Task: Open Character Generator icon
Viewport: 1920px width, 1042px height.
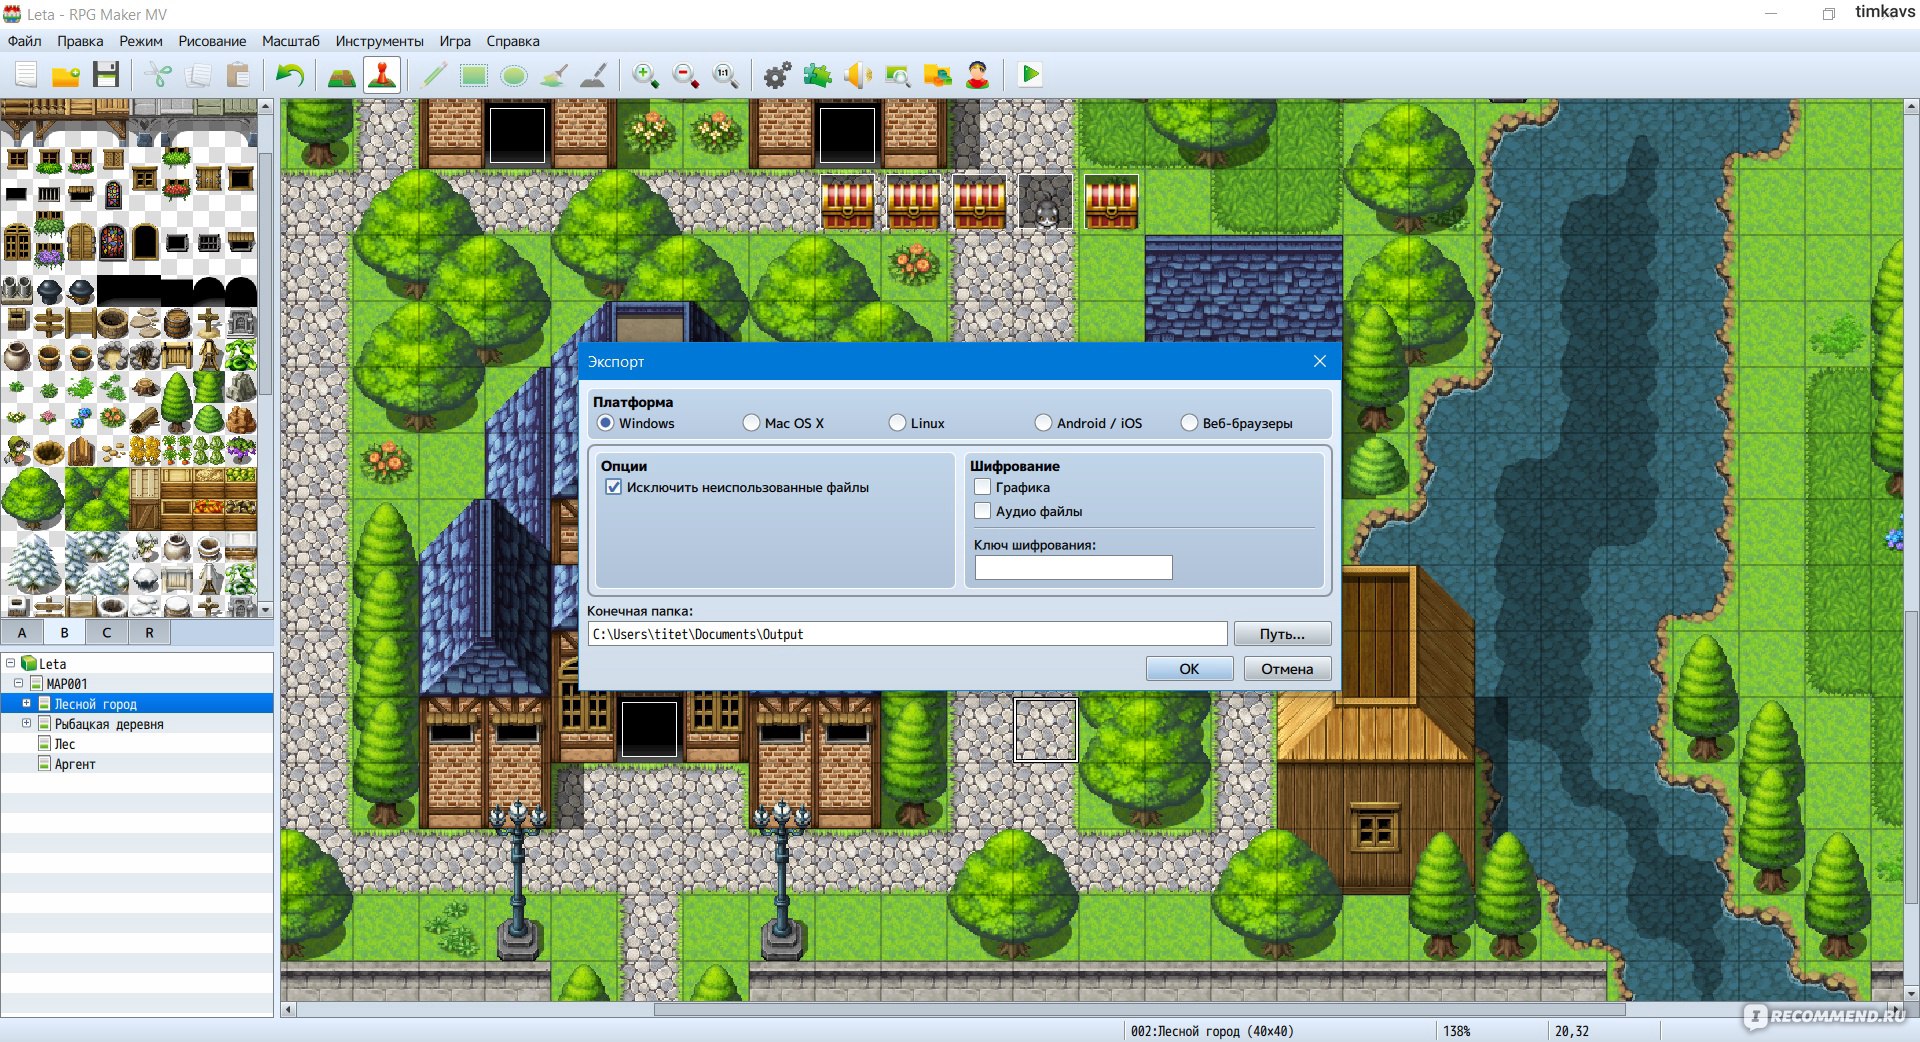Action: [x=978, y=75]
